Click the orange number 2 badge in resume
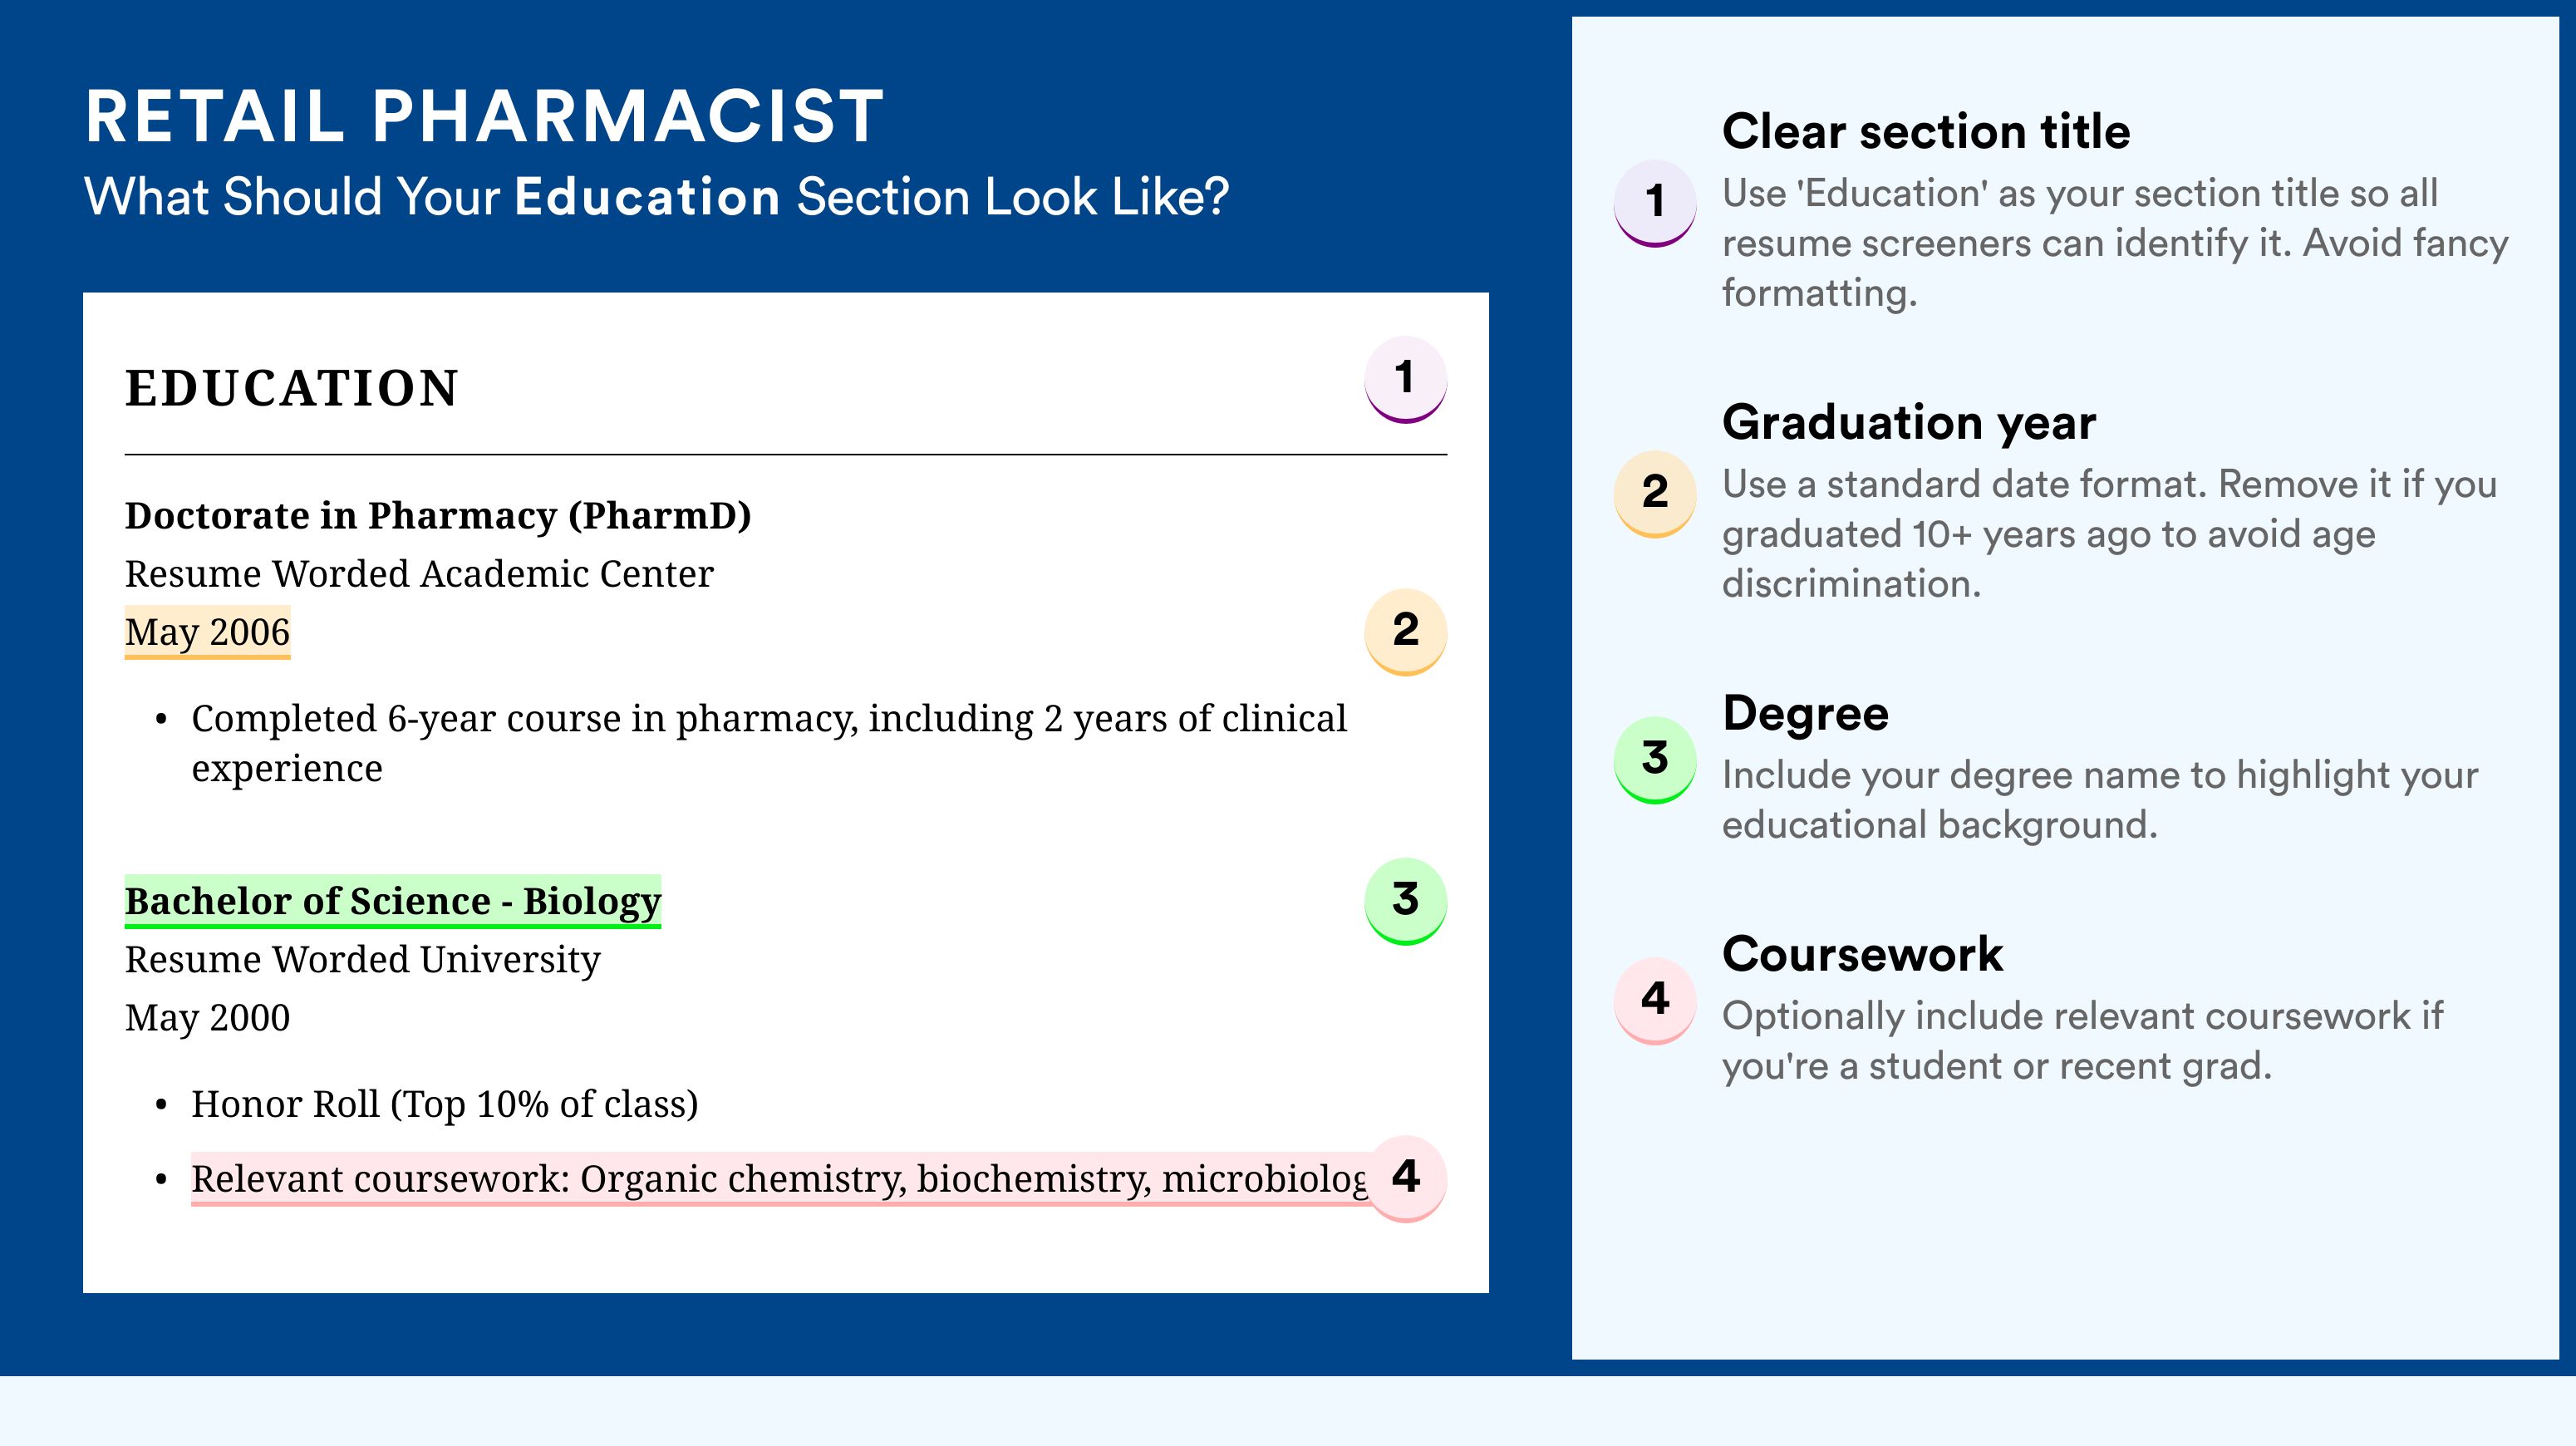Image resolution: width=2576 pixels, height=1446 pixels. pyautogui.click(x=1405, y=631)
